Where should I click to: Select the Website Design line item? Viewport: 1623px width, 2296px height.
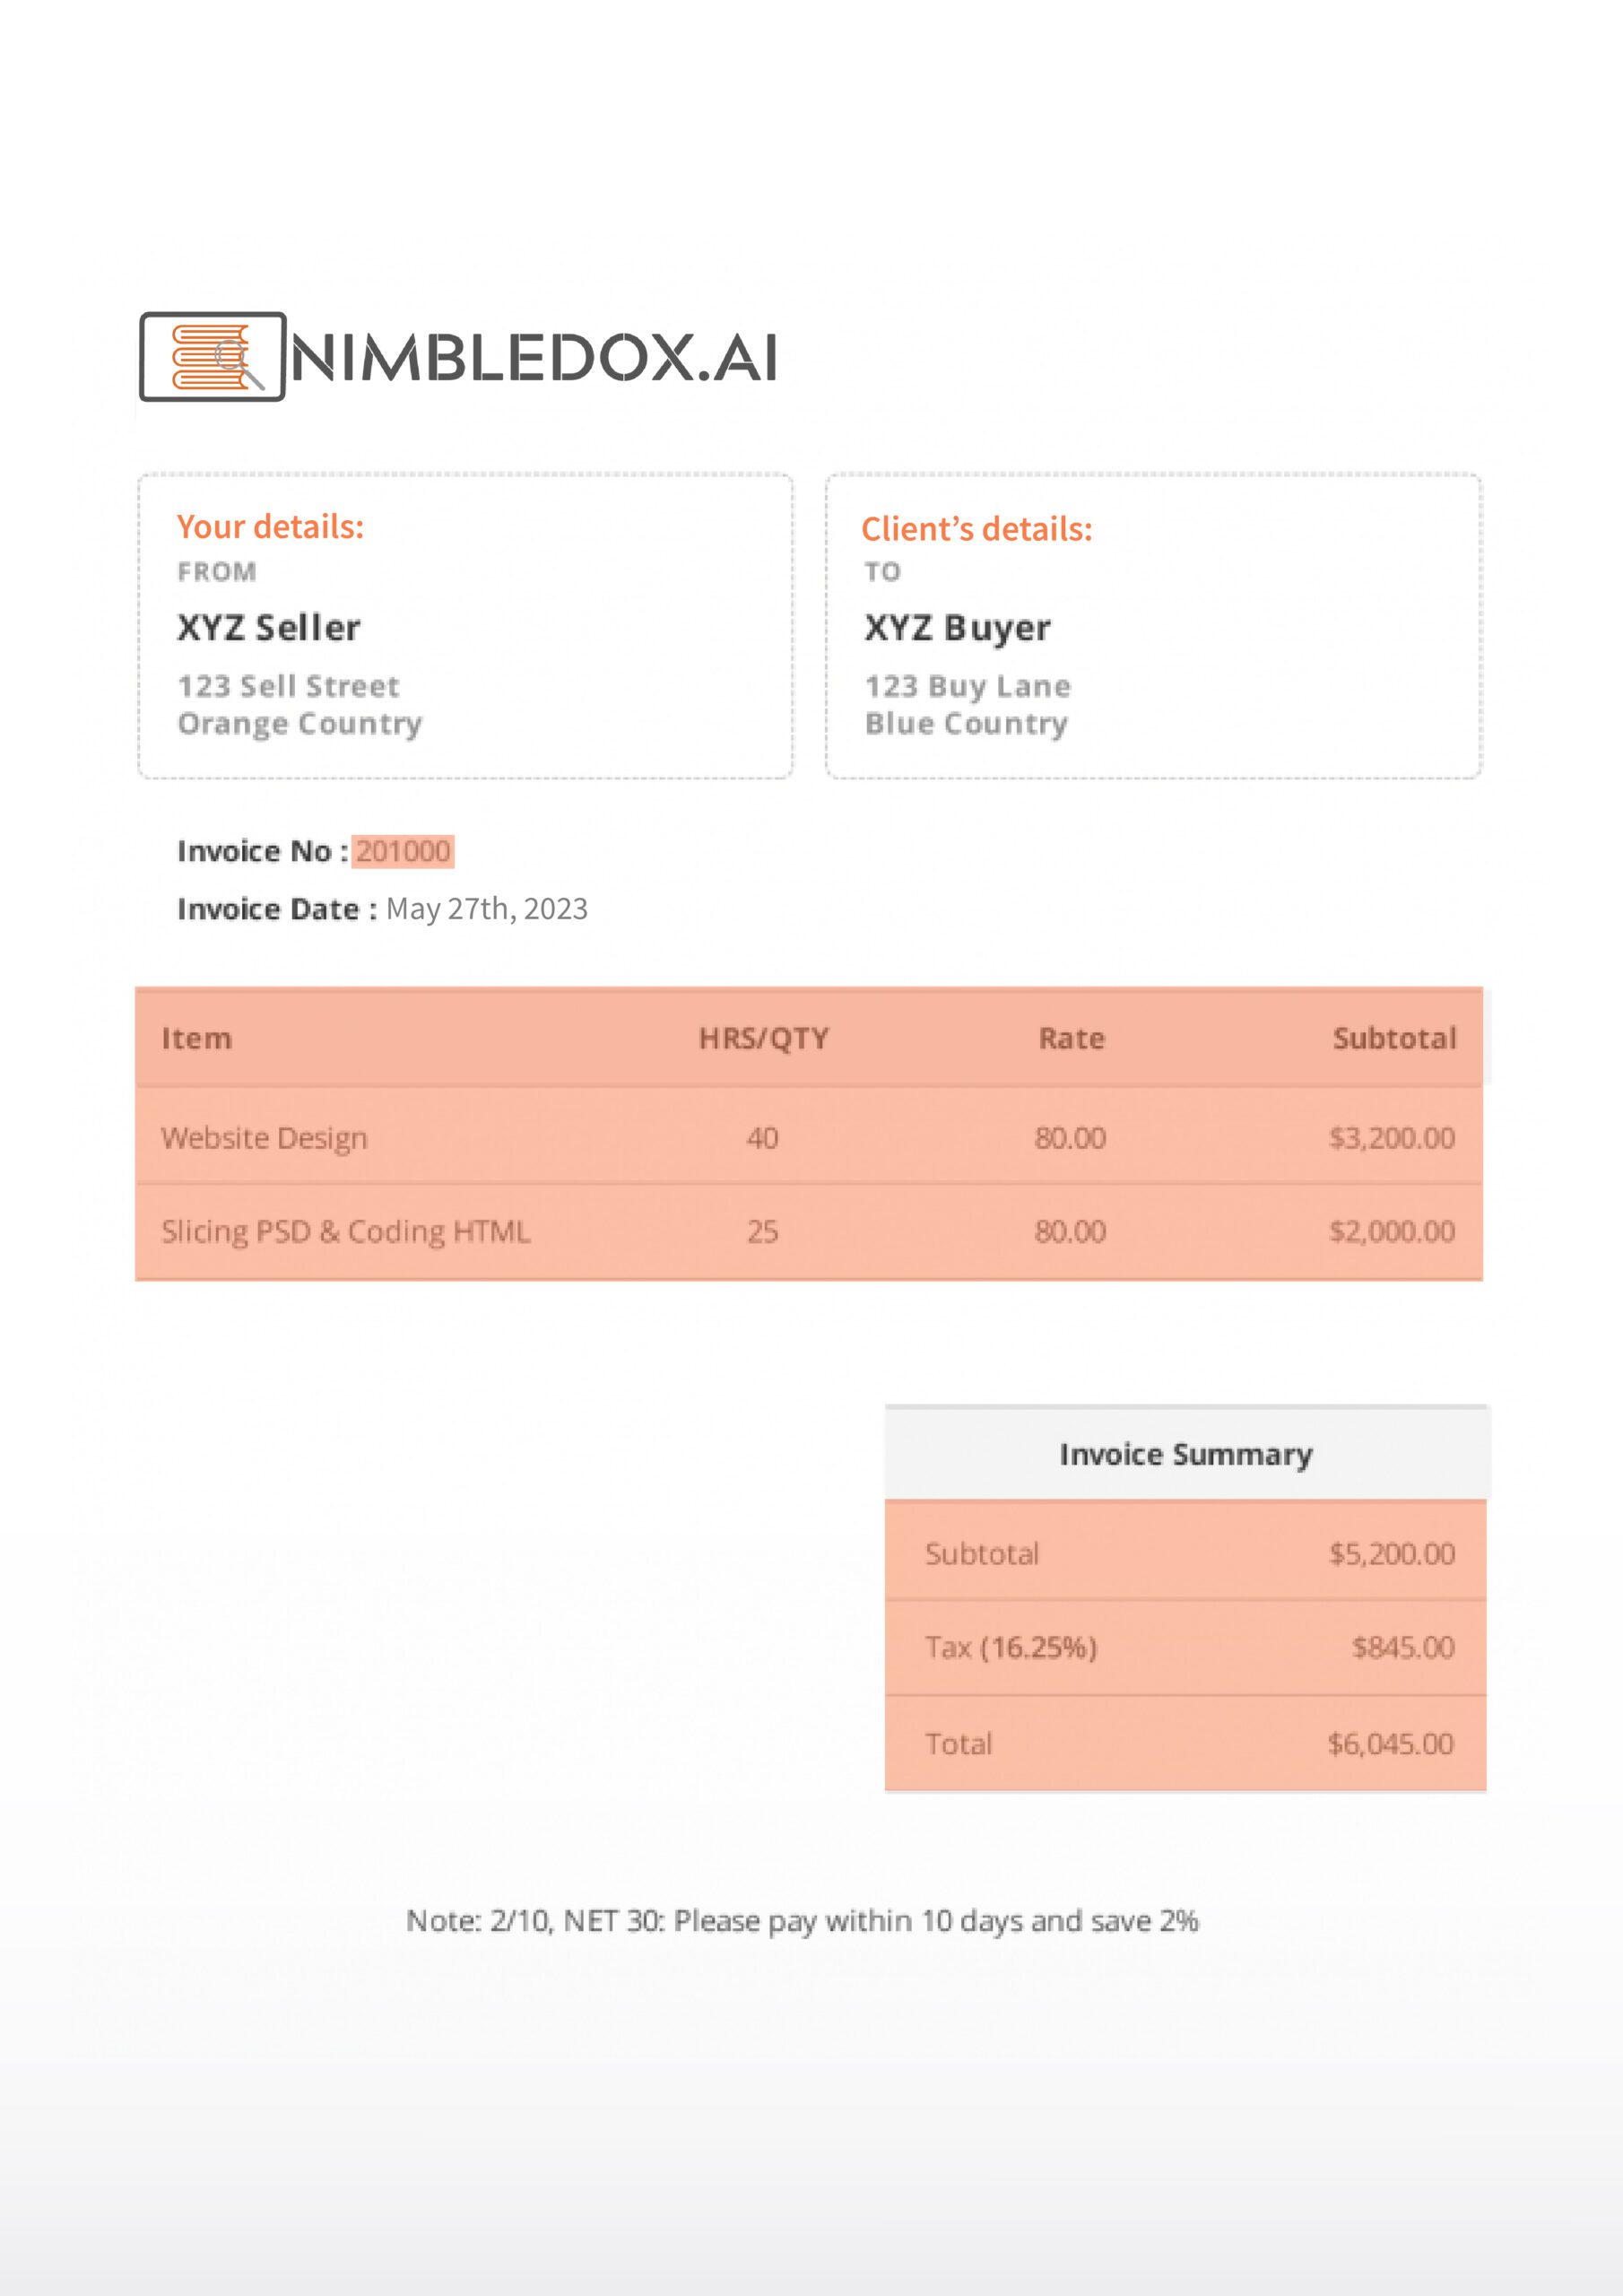click(x=264, y=1138)
